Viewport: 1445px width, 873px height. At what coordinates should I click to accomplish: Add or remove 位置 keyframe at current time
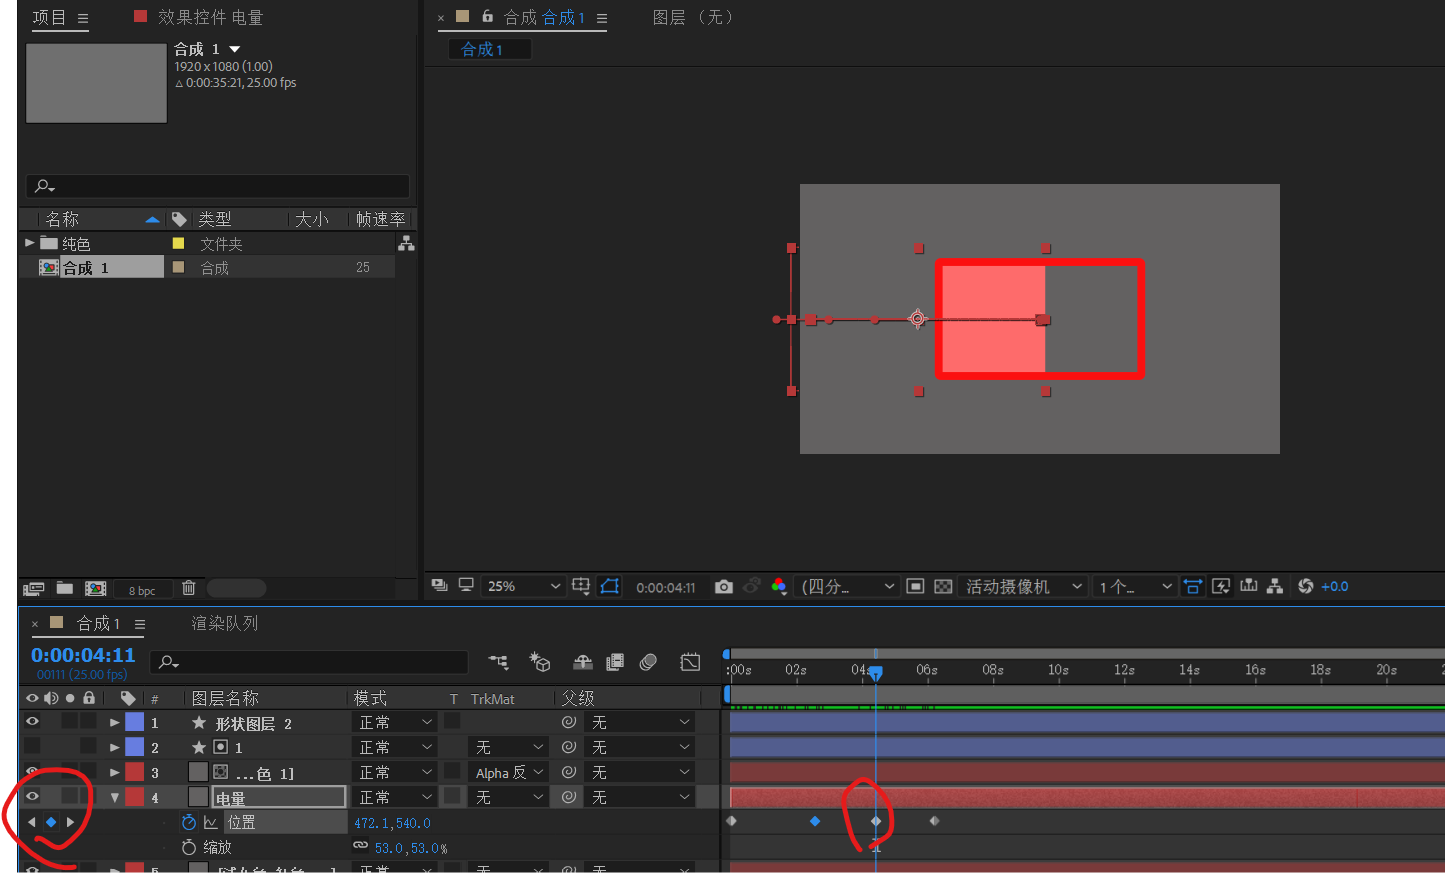click(51, 822)
